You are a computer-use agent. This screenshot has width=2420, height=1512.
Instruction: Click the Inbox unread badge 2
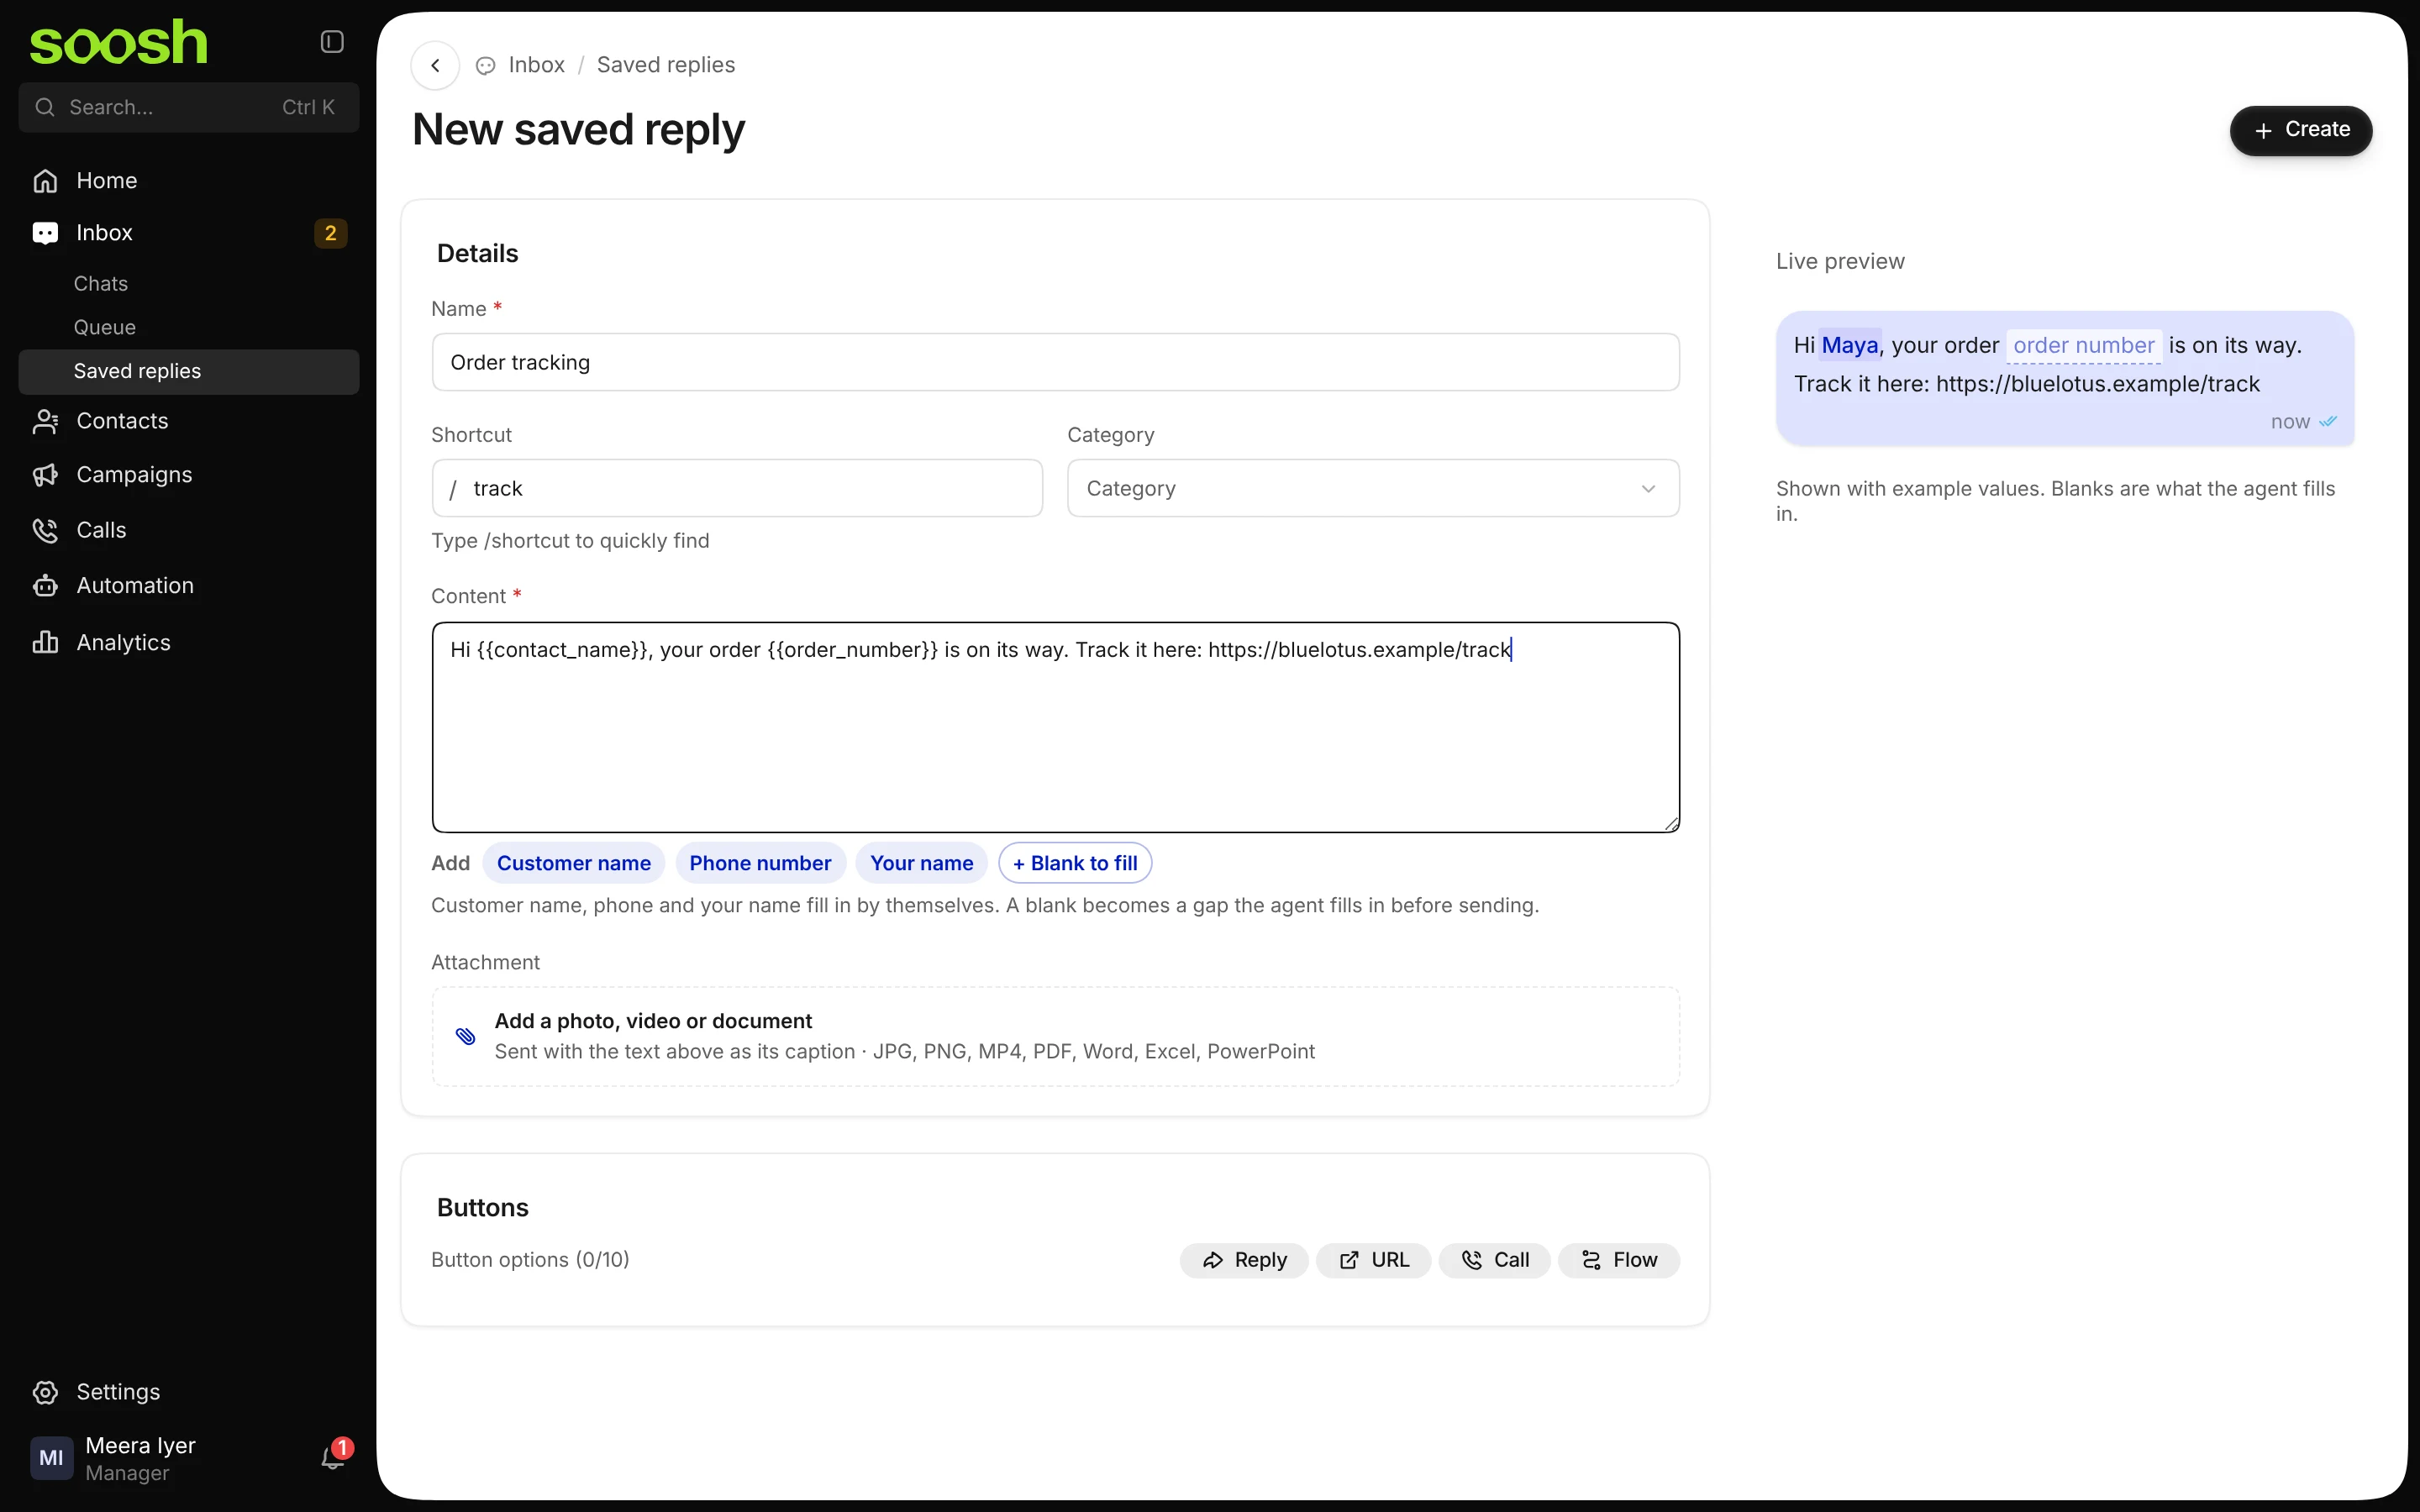click(331, 233)
